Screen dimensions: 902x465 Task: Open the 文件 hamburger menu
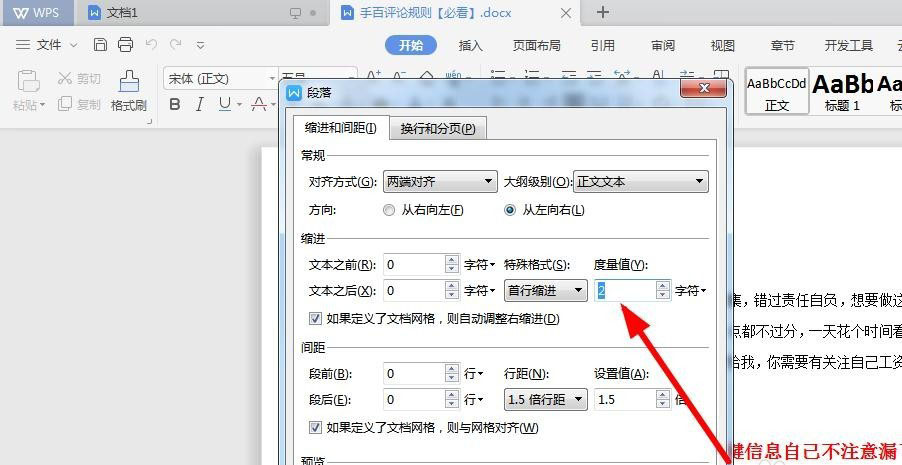(x=22, y=45)
